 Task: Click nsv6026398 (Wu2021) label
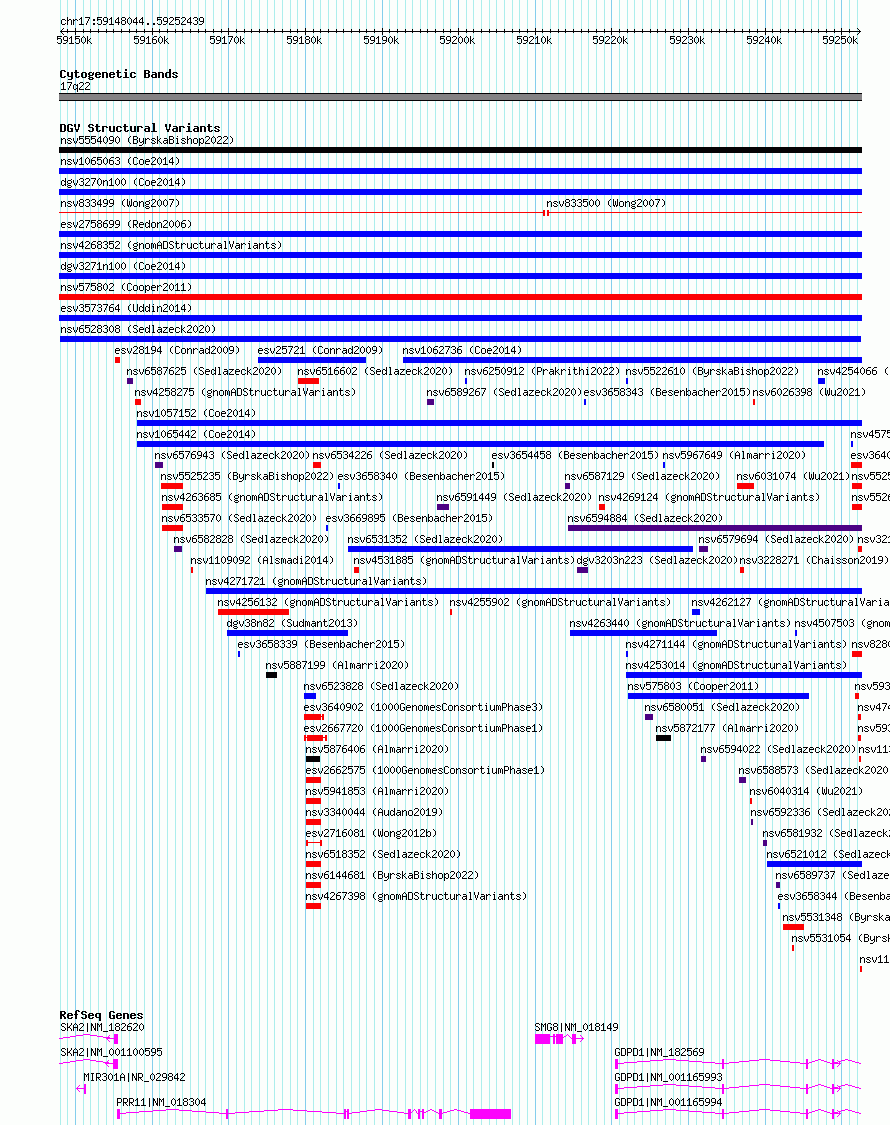coord(809,392)
